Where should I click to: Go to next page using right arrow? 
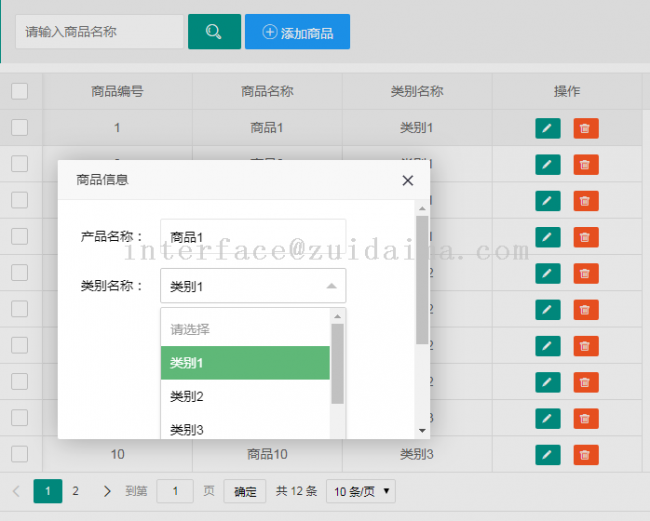point(107,491)
